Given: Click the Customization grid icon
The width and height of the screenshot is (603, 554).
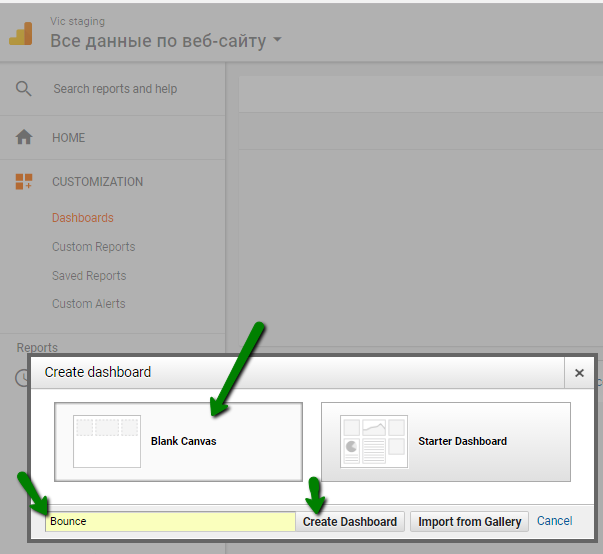Looking at the screenshot, I should click(x=24, y=181).
